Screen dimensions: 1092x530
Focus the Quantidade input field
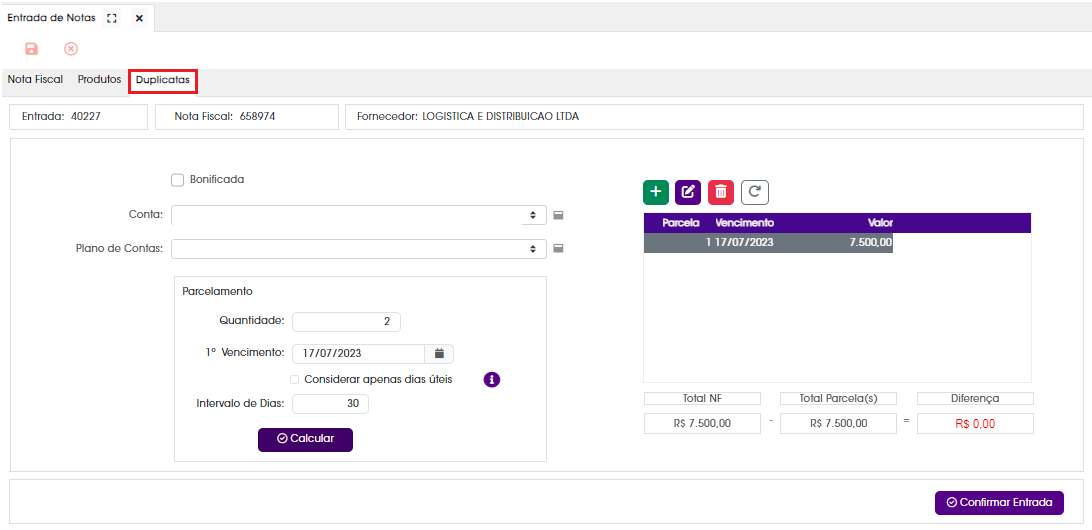[x=346, y=322]
